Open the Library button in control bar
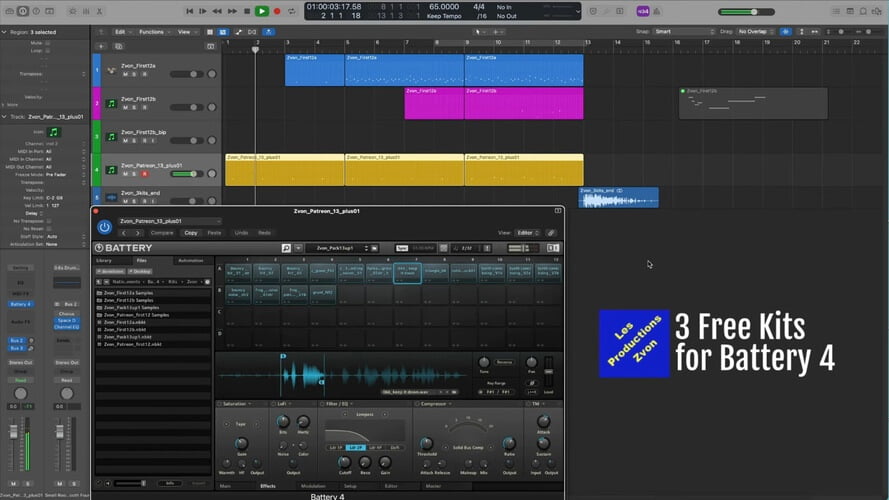 coord(10,11)
